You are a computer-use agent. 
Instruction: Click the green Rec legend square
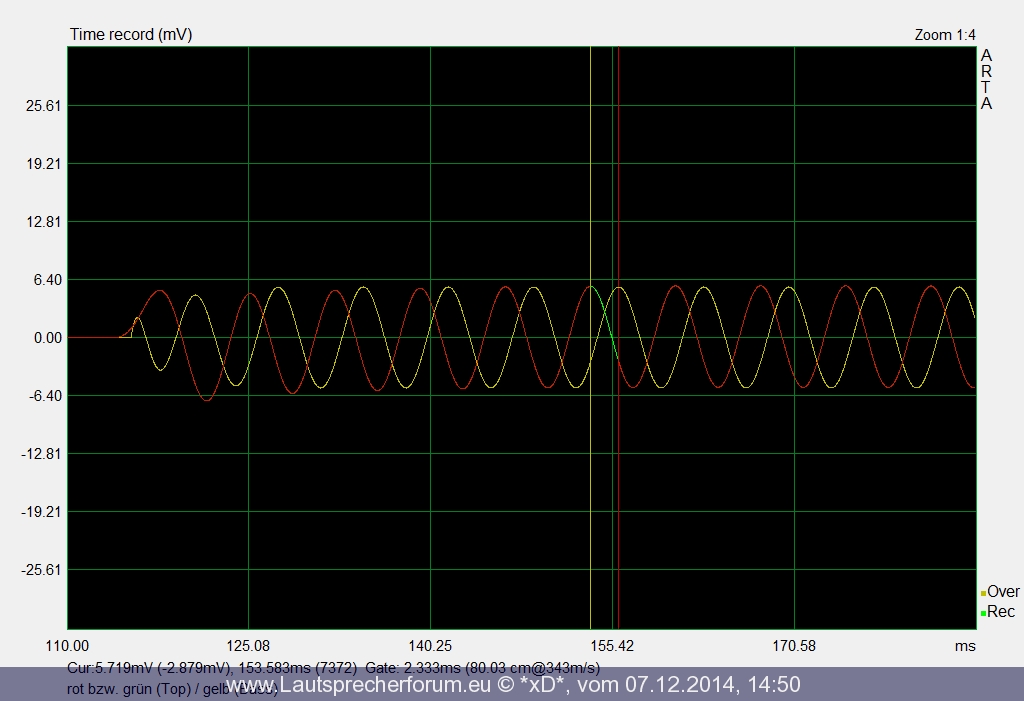click(x=983, y=613)
